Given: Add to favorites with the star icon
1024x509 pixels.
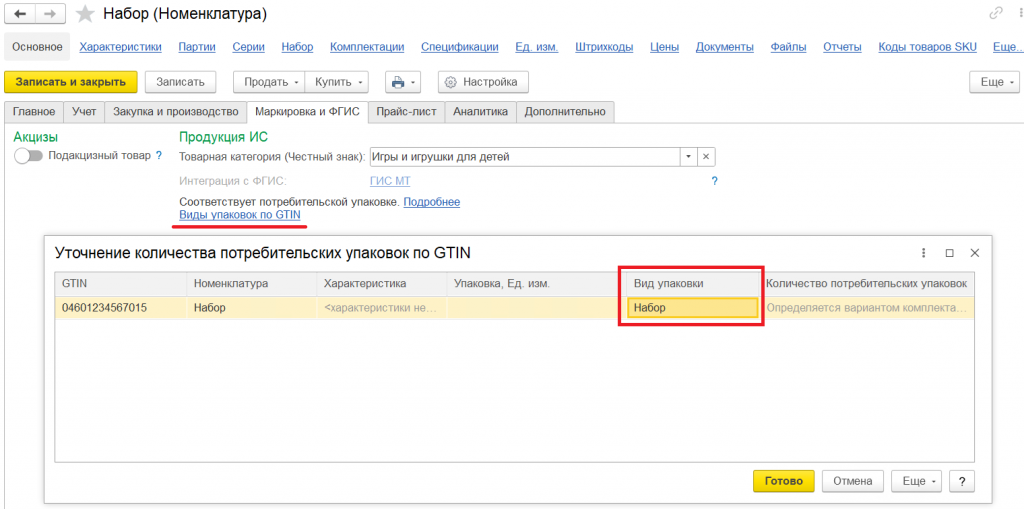Looking at the screenshot, I should [84, 14].
